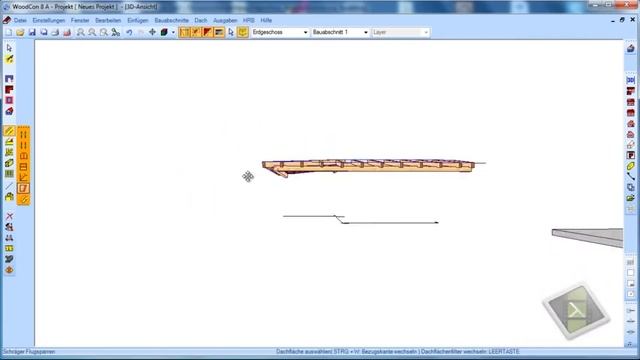Select the arrow pointer tool in left toolbar
The image size is (640, 360).
point(9,48)
